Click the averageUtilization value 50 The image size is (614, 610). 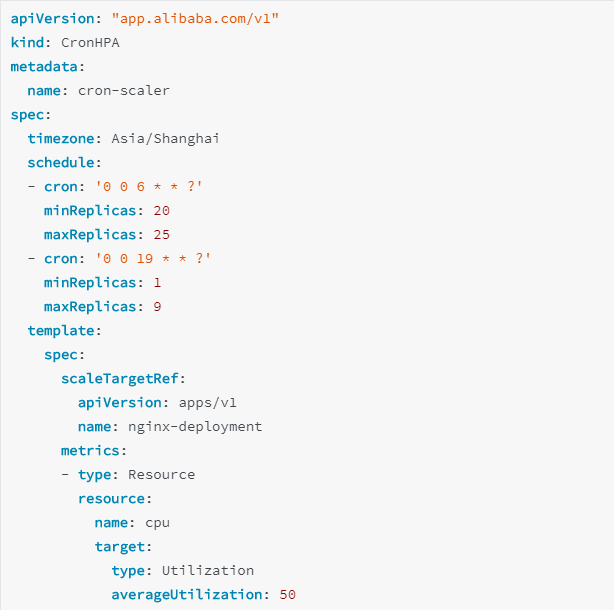click(x=288, y=594)
